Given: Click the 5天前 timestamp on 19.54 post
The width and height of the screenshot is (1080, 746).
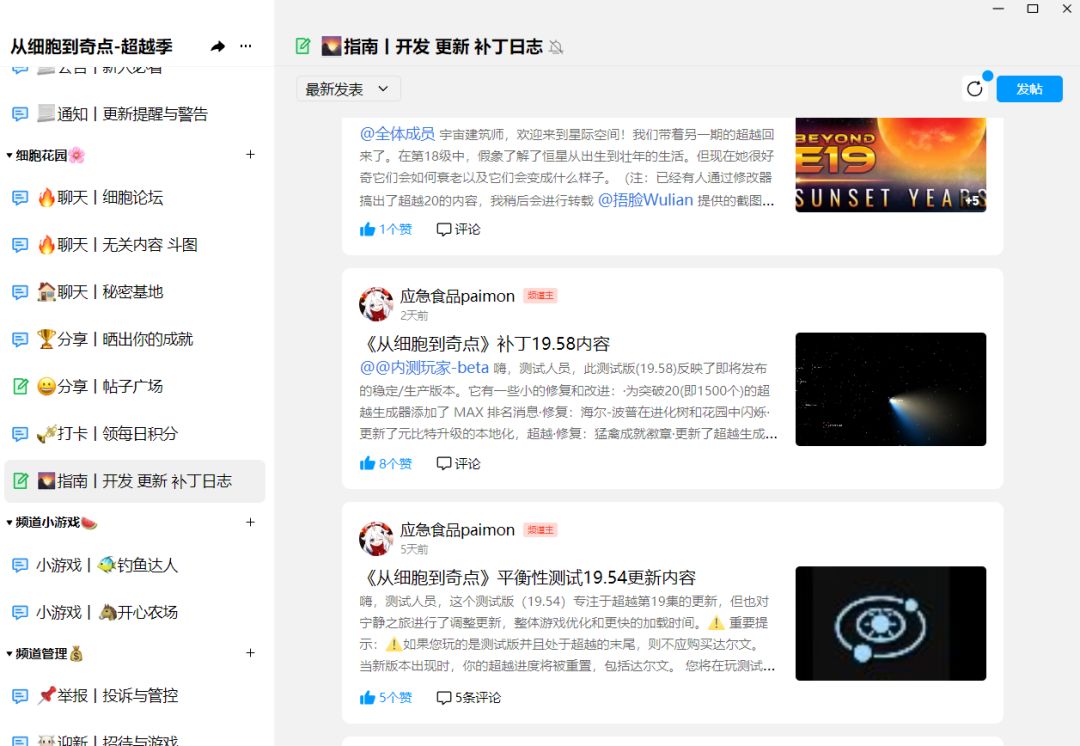Looking at the screenshot, I should coord(414,549).
